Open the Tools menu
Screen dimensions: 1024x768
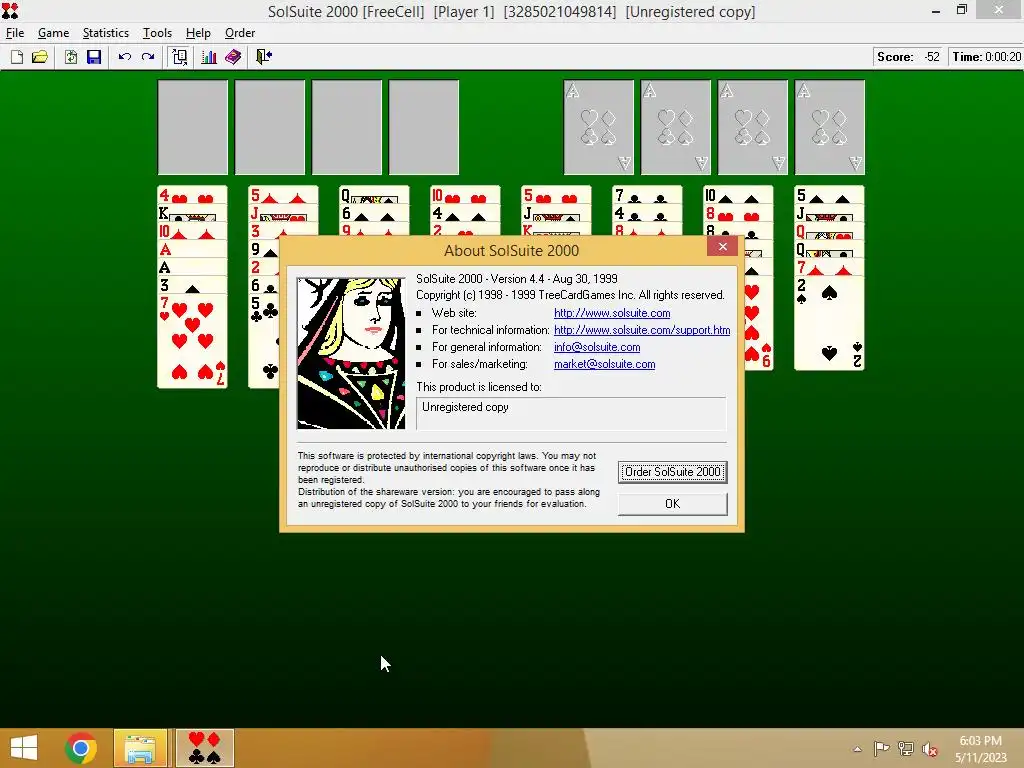coord(157,33)
